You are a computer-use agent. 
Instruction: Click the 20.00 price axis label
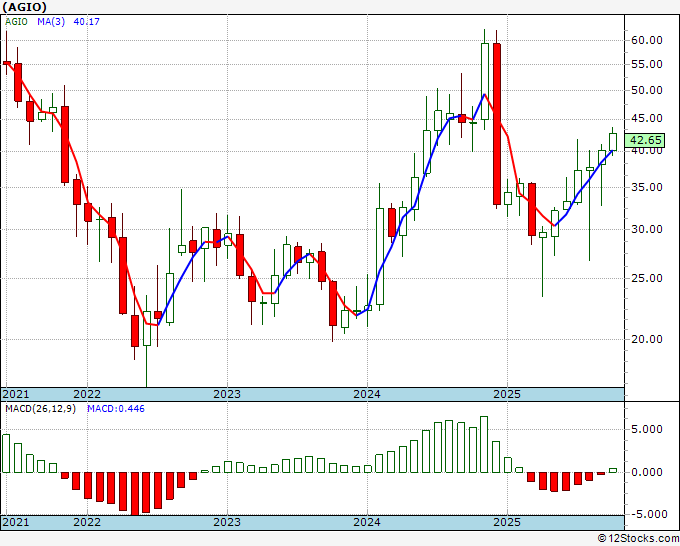[x=647, y=339]
